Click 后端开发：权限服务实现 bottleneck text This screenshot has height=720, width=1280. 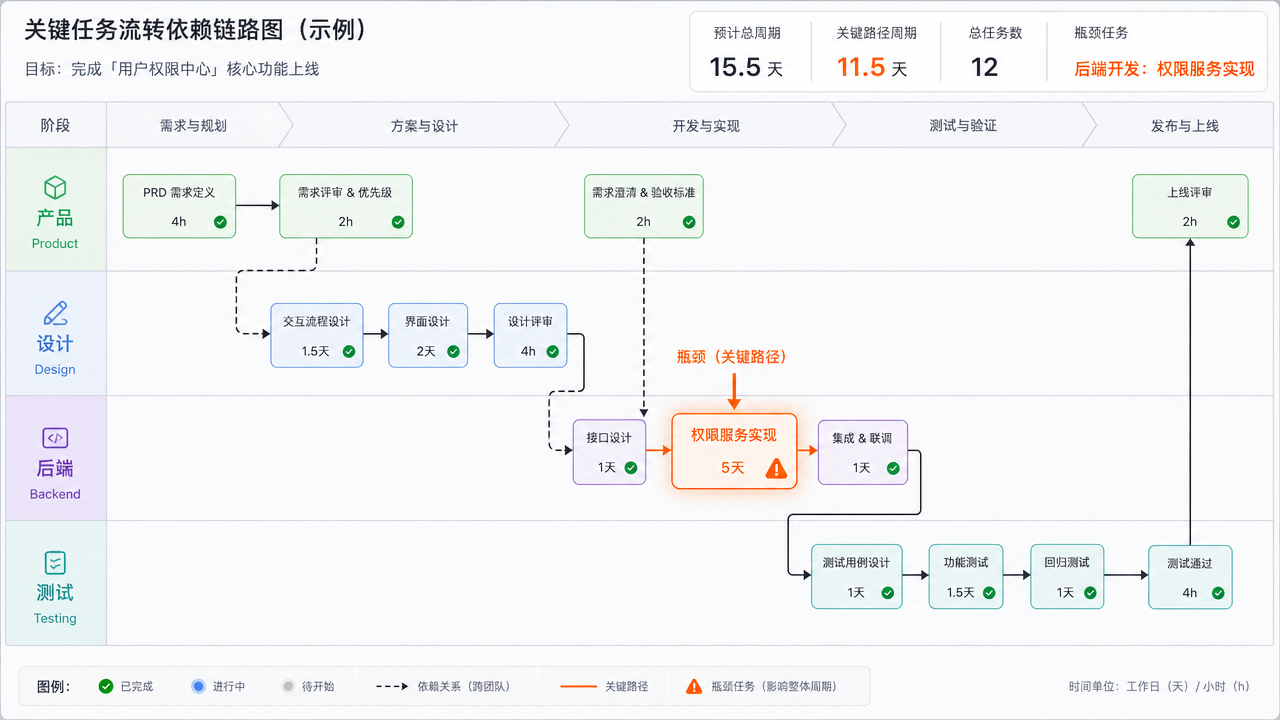click(x=1164, y=69)
